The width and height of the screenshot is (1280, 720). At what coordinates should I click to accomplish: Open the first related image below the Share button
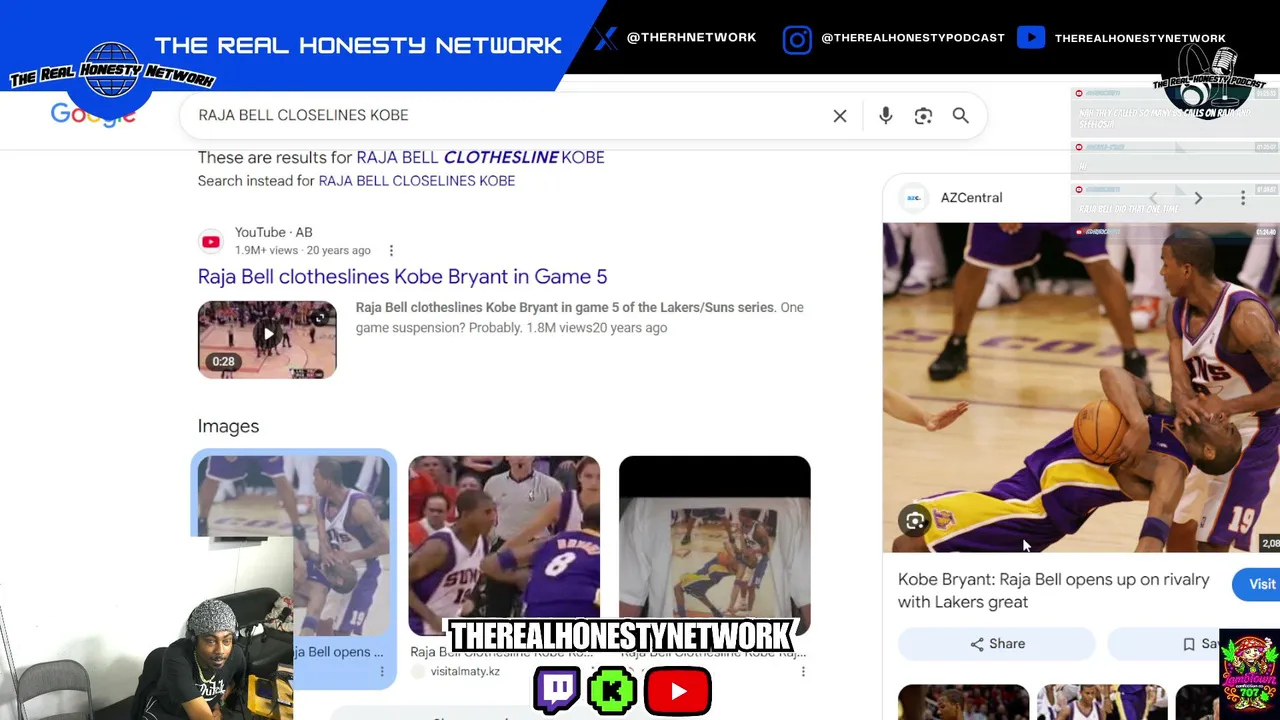(x=963, y=702)
